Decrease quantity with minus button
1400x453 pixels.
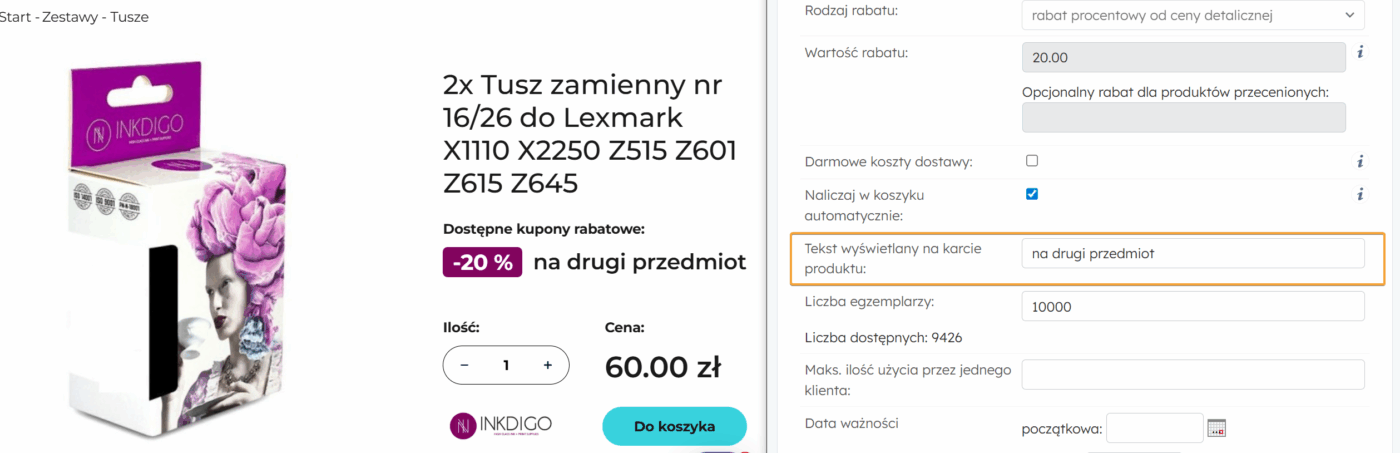coord(464,365)
